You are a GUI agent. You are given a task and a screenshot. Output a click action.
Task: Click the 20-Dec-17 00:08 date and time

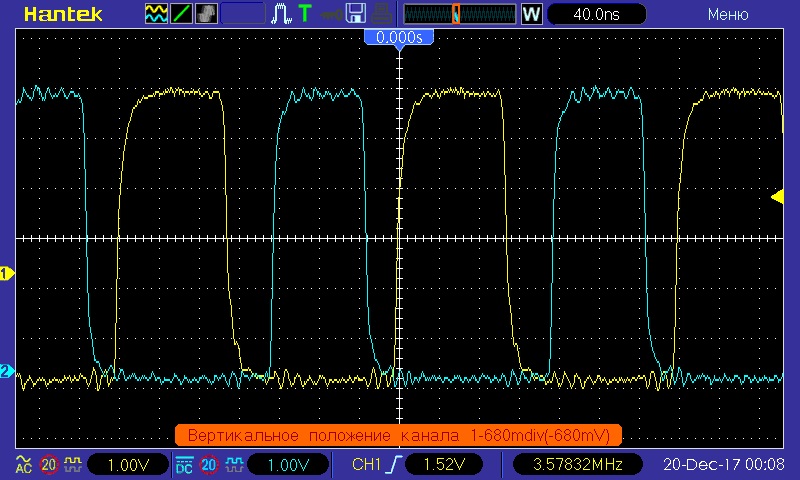723,465
